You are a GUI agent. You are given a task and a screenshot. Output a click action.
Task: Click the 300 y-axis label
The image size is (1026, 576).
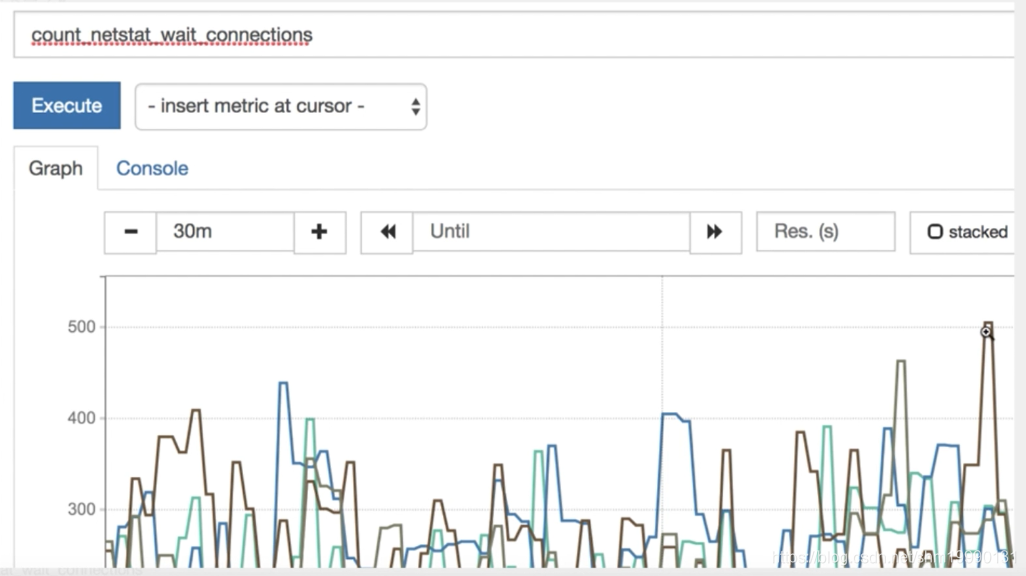point(82,509)
